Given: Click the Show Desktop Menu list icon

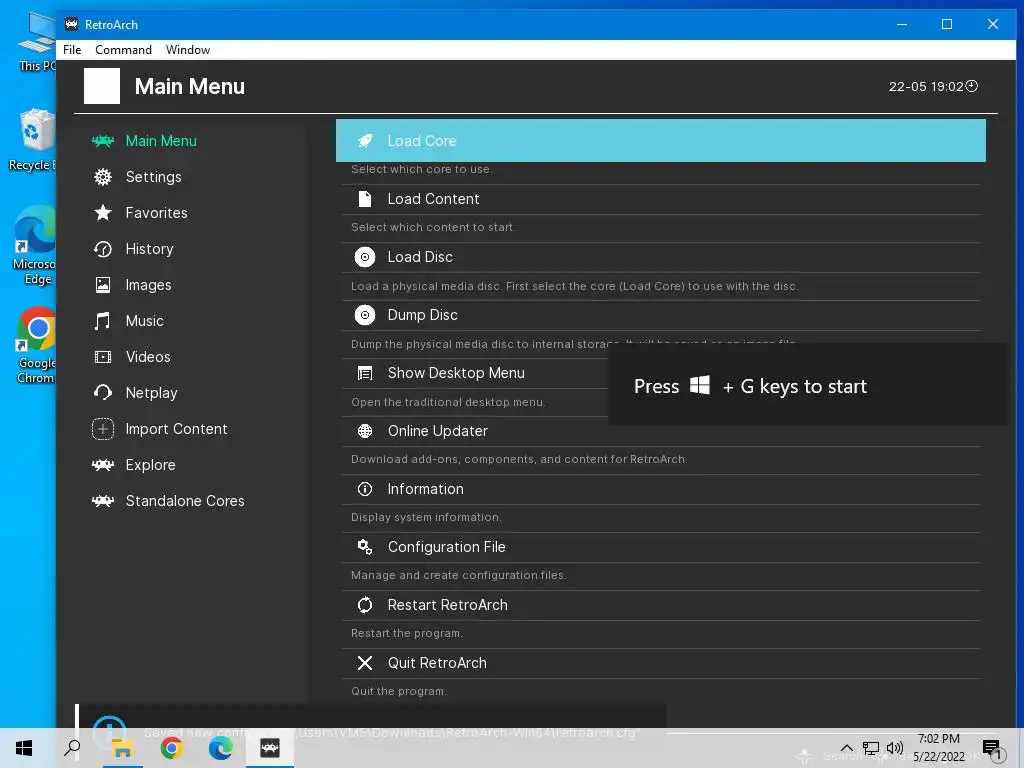Looking at the screenshot, I should (365, 374).
